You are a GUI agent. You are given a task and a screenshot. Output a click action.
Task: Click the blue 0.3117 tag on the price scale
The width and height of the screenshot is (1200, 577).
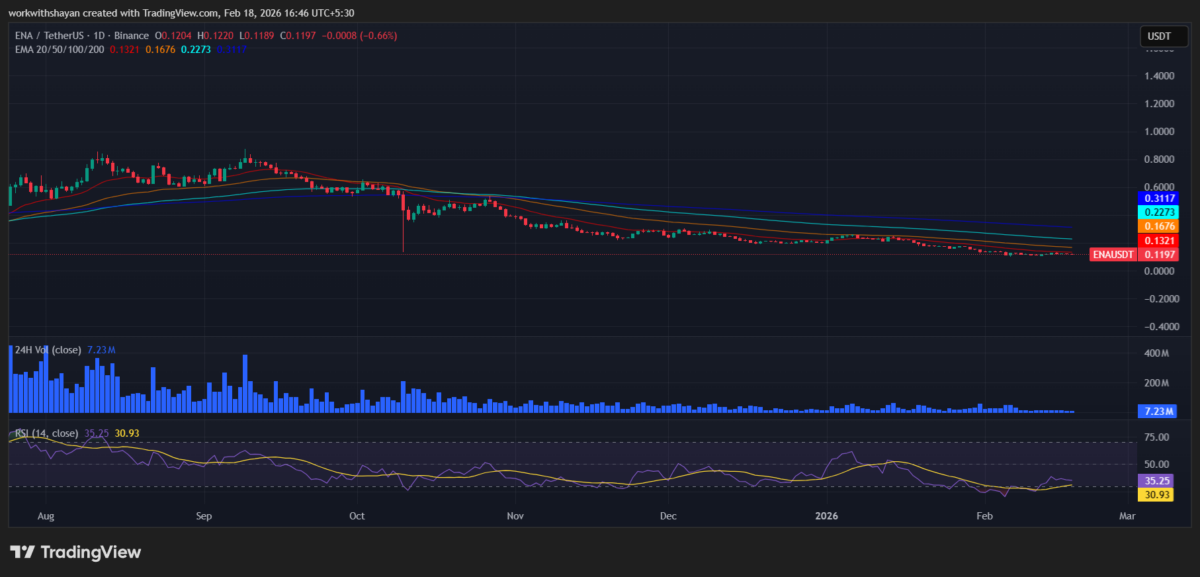[x=1157, y=199]
